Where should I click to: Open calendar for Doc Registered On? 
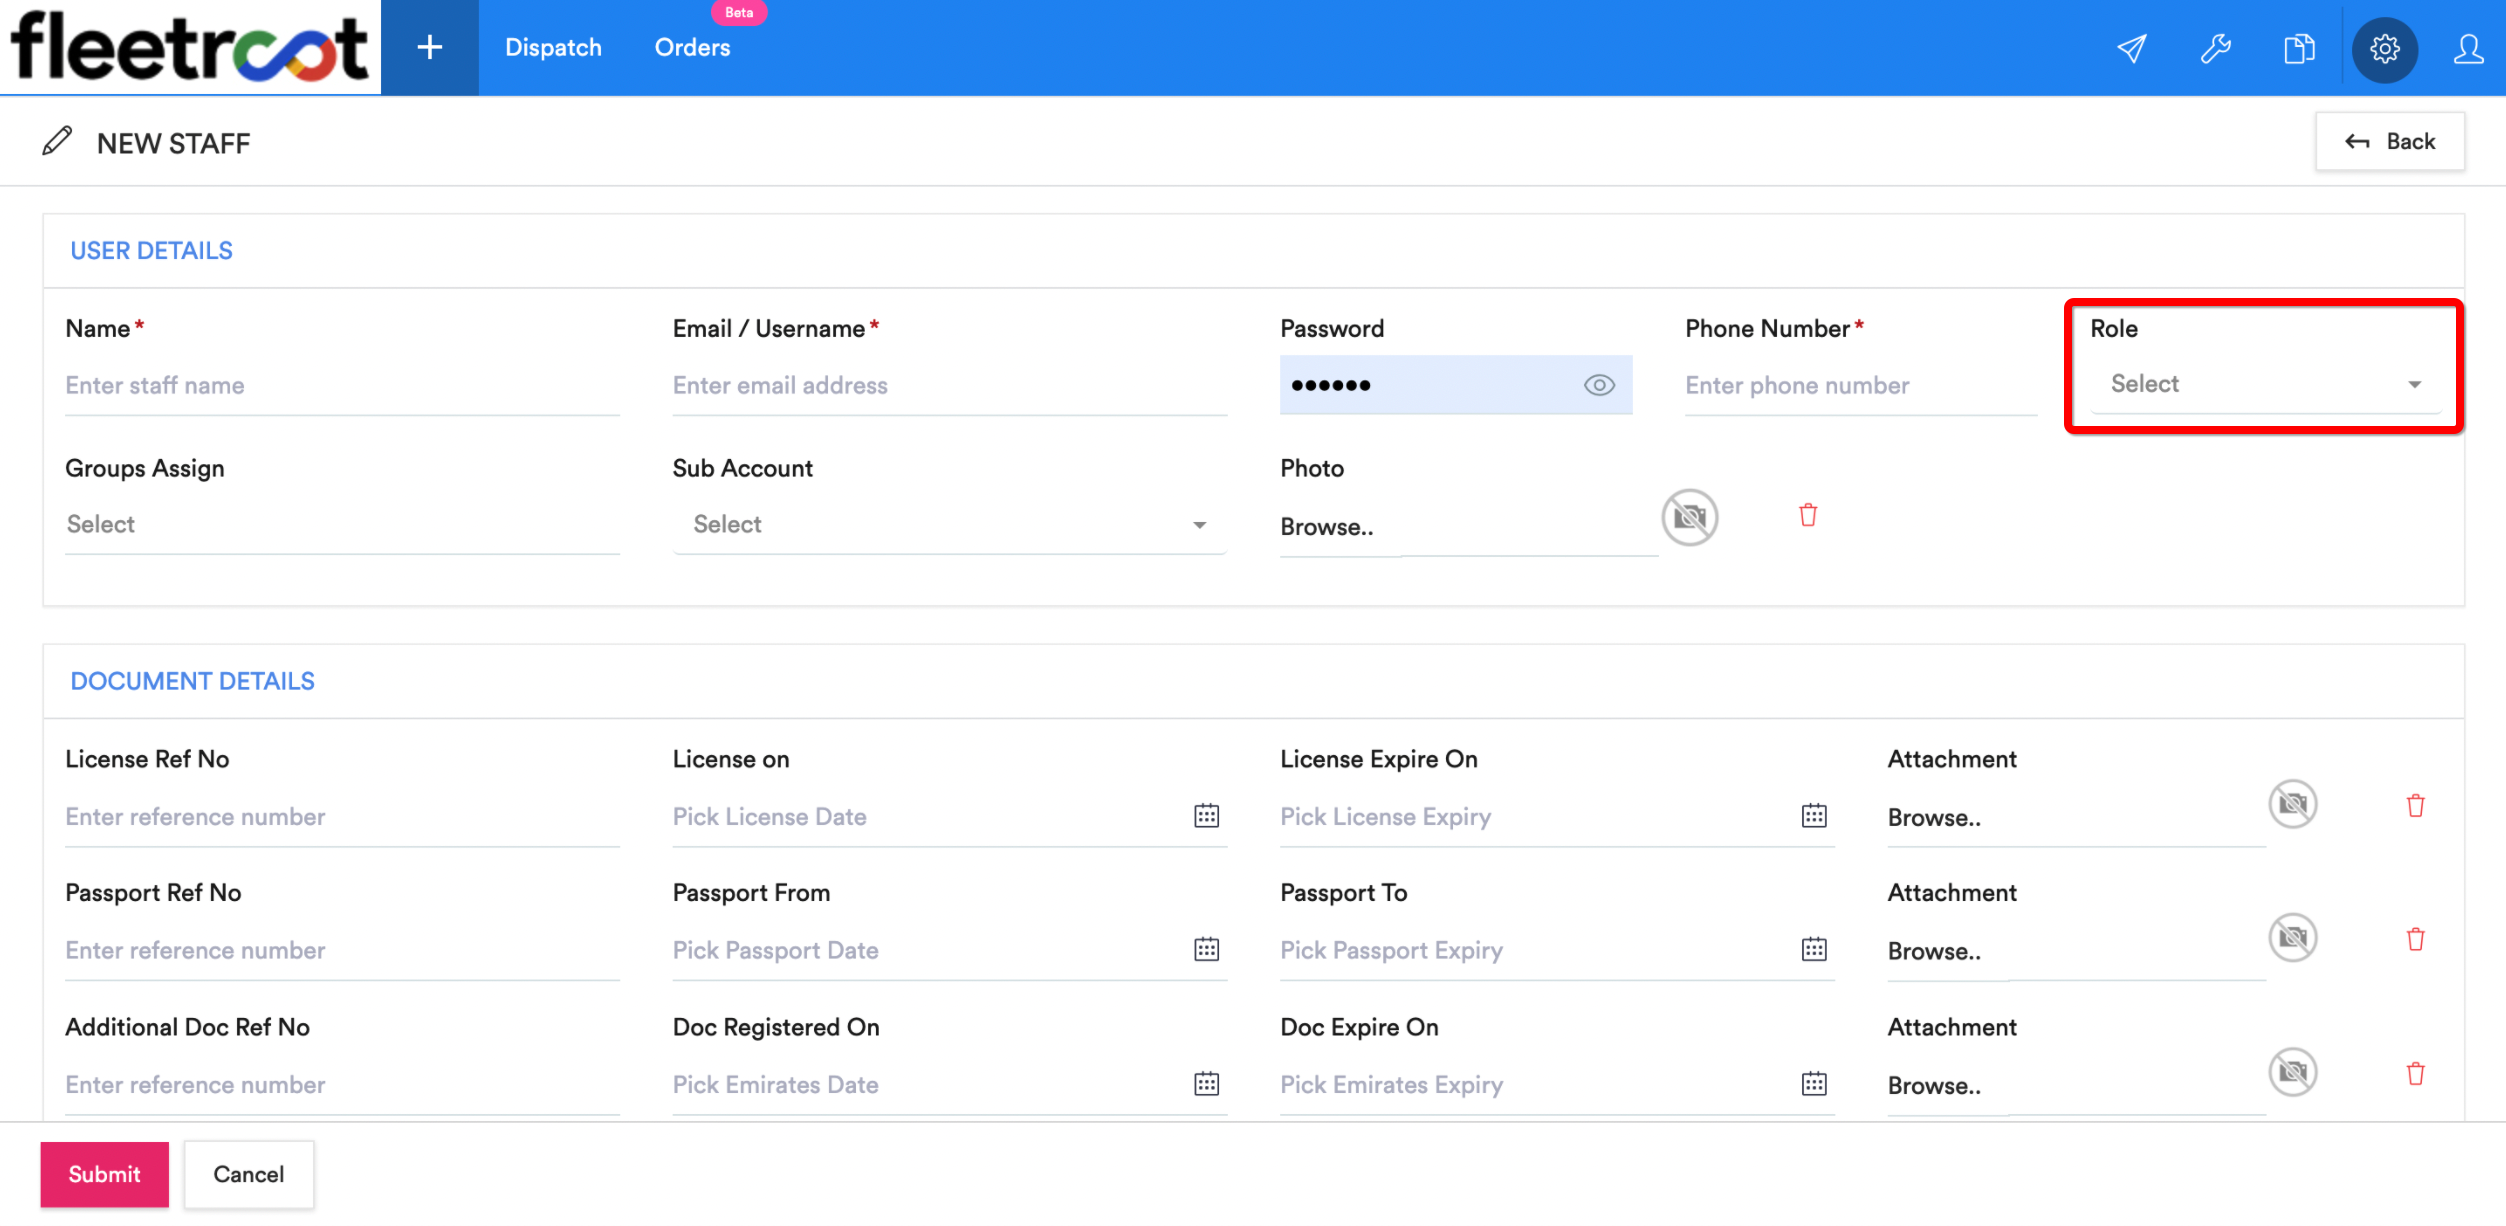click(x=1206, y=1084)
